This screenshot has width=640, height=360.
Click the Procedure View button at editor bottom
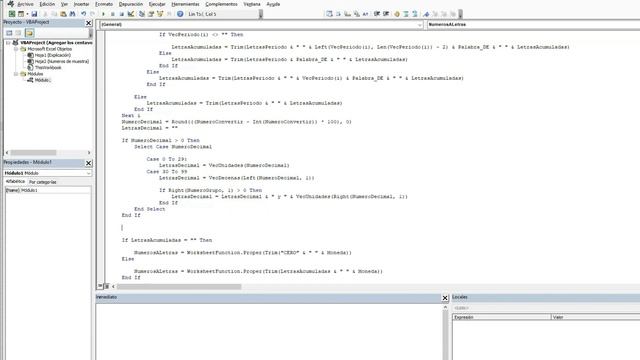(100, 287)
